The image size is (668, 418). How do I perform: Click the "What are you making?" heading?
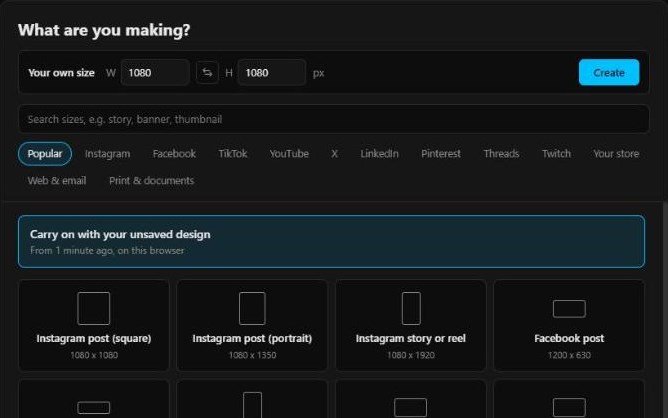point(104,30)
